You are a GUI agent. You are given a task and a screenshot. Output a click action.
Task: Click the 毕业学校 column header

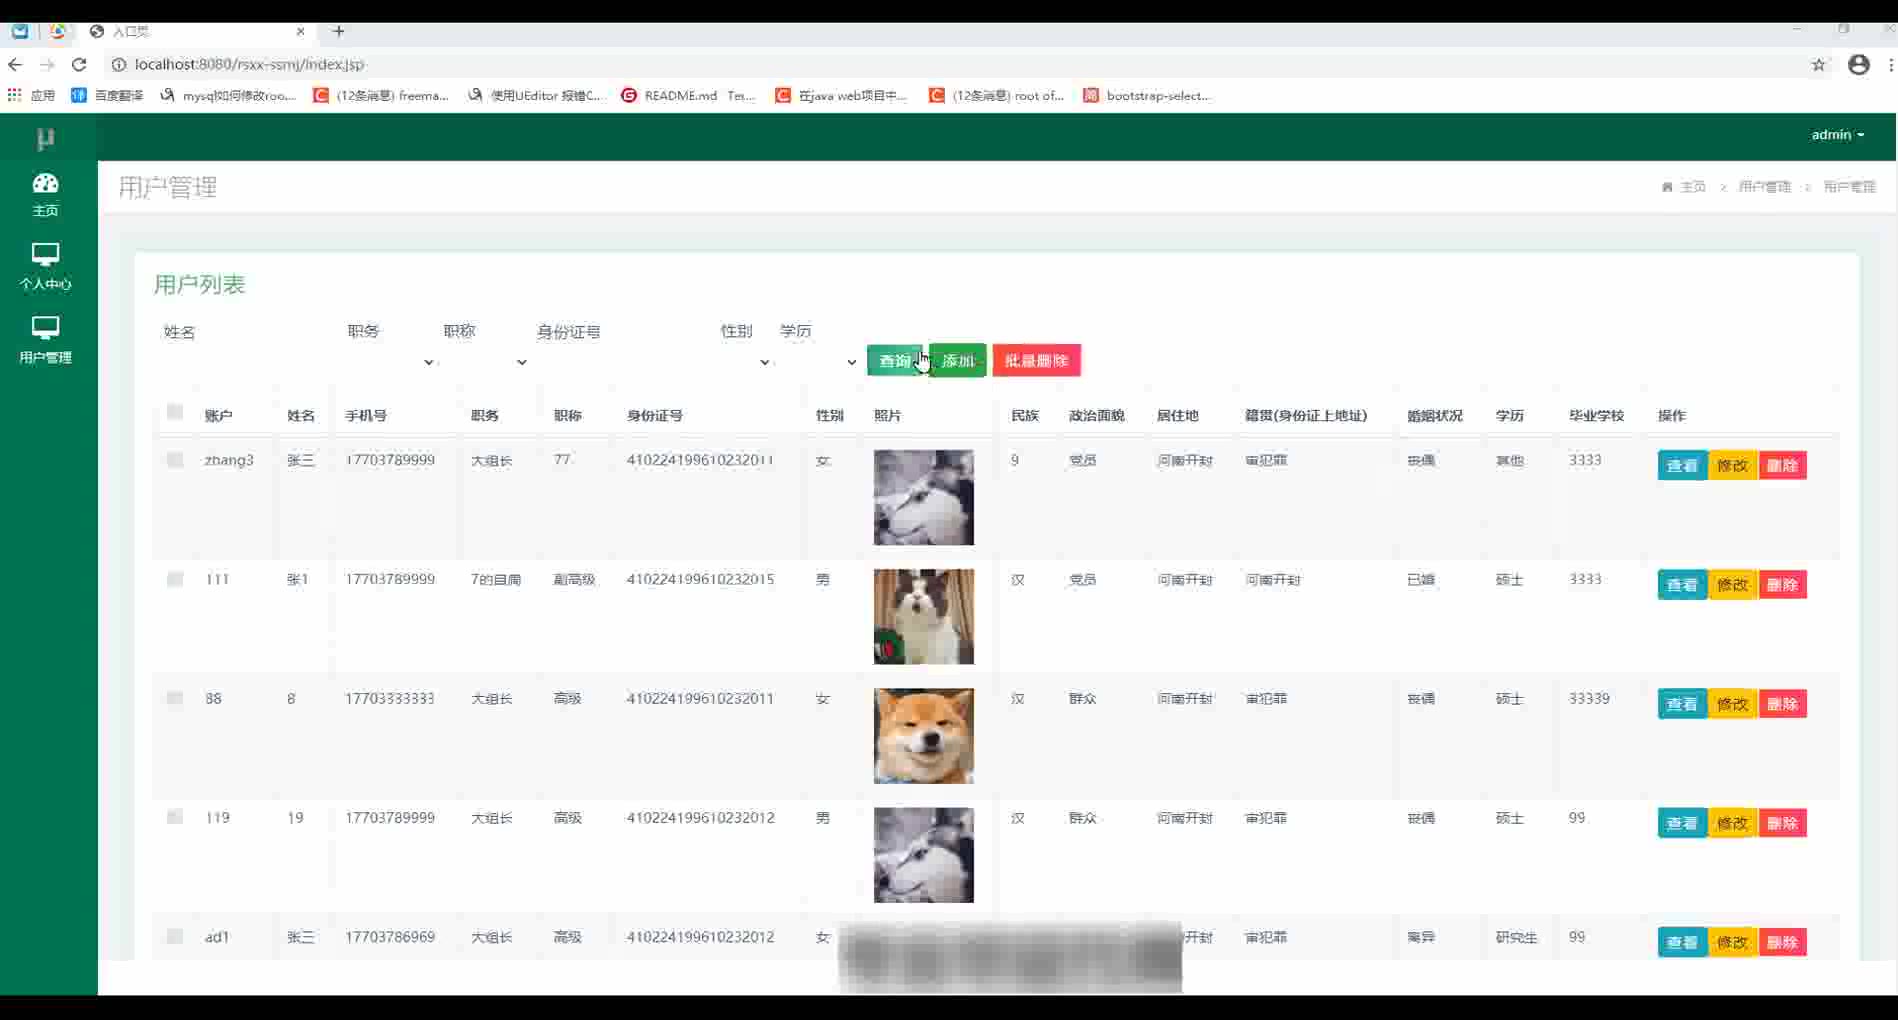(x=1596, y=415)
